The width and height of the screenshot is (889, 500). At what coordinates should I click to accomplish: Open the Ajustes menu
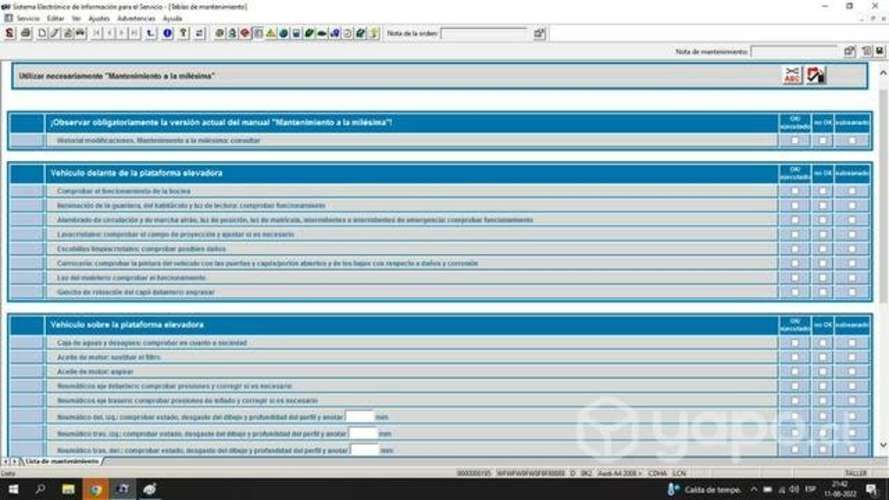point(99,18)
